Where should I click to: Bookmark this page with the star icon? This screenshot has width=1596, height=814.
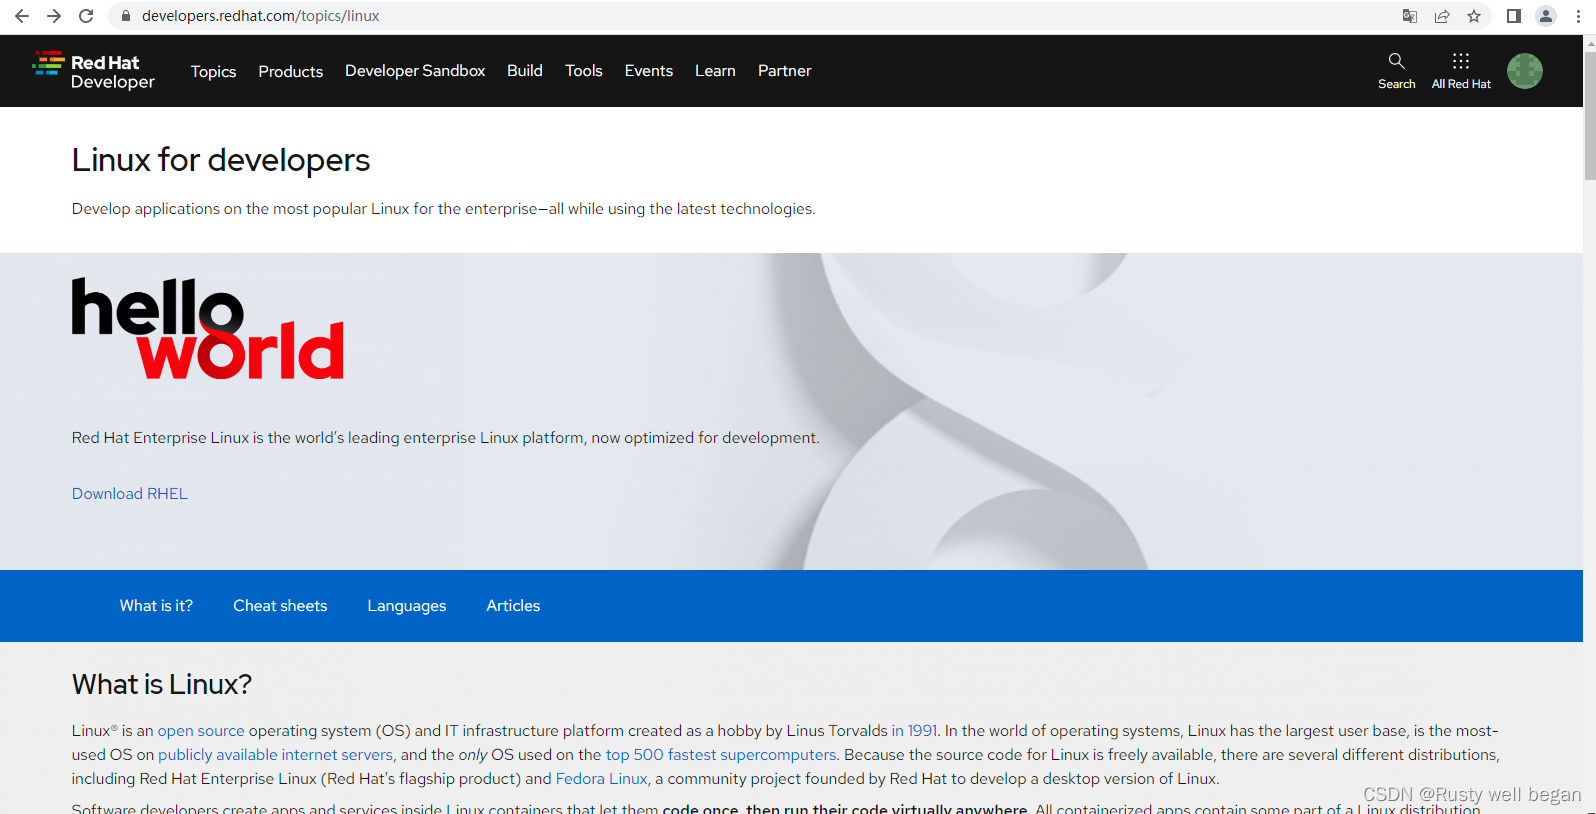point(1474,16)
